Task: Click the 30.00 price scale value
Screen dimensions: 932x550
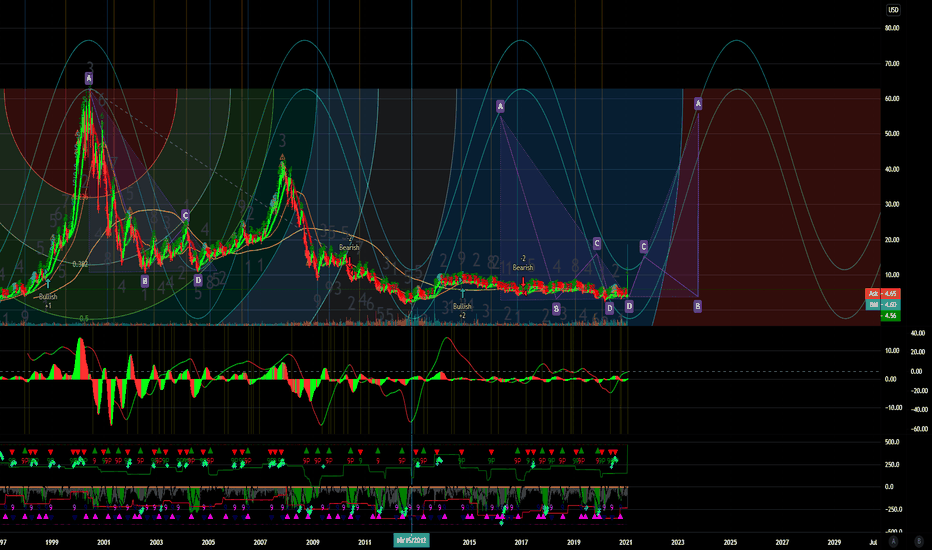Action: click(x=892, y=205)
